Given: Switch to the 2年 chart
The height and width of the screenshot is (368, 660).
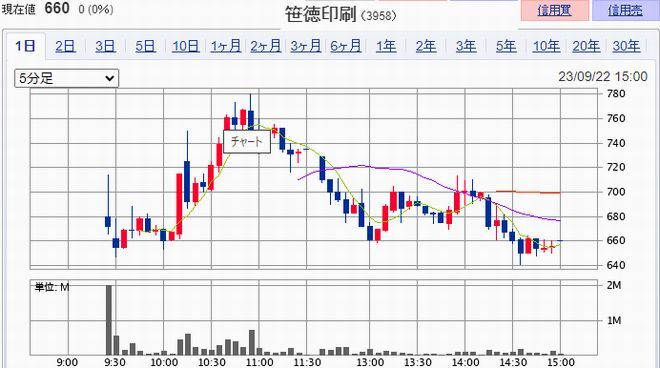Looking at the screenshot, I should 426,46.
